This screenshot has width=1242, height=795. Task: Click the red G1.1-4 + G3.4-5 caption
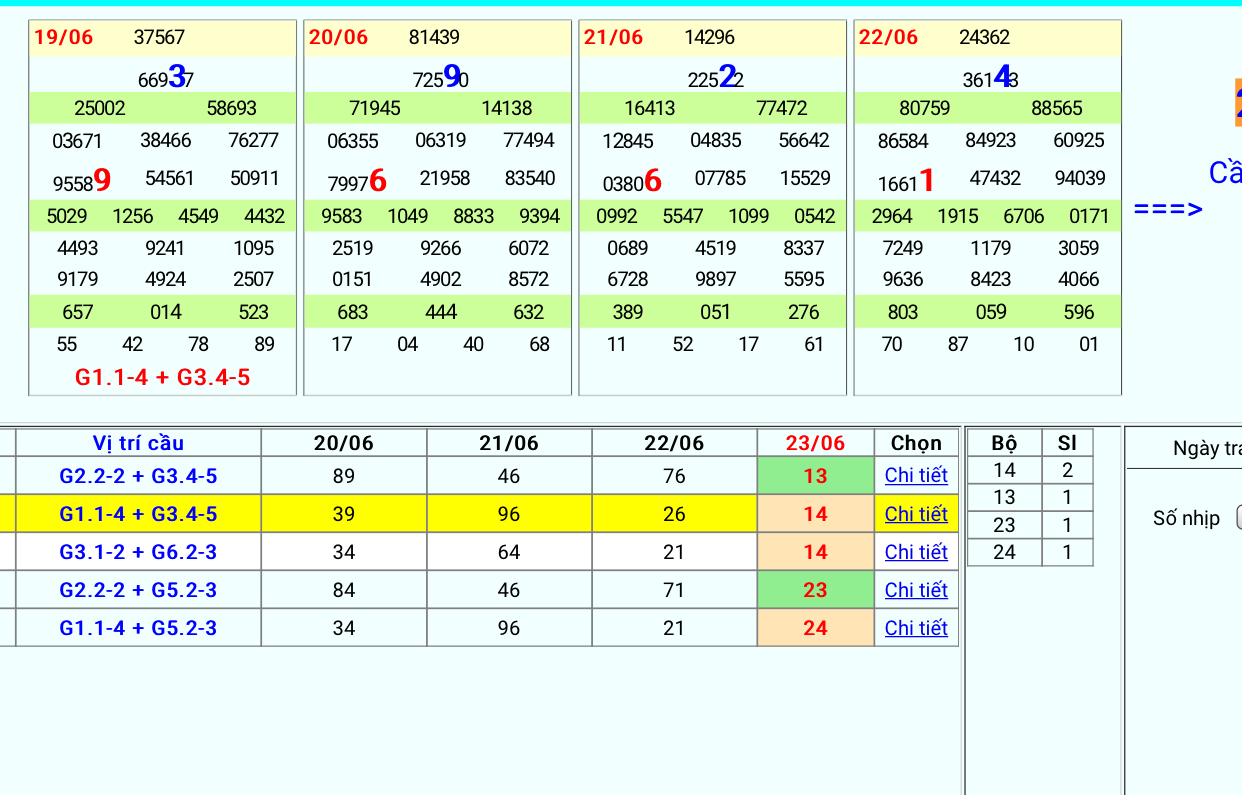[162, 378]
